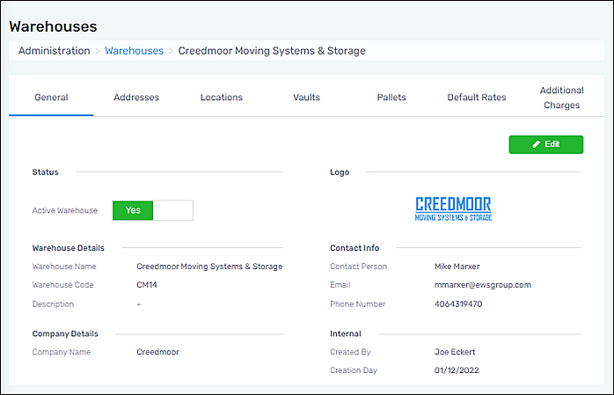Click the Creedmoor Moving Systems & Storage breadcrumb
Viewport: 614px width, 395px height.
coord(272,51)
